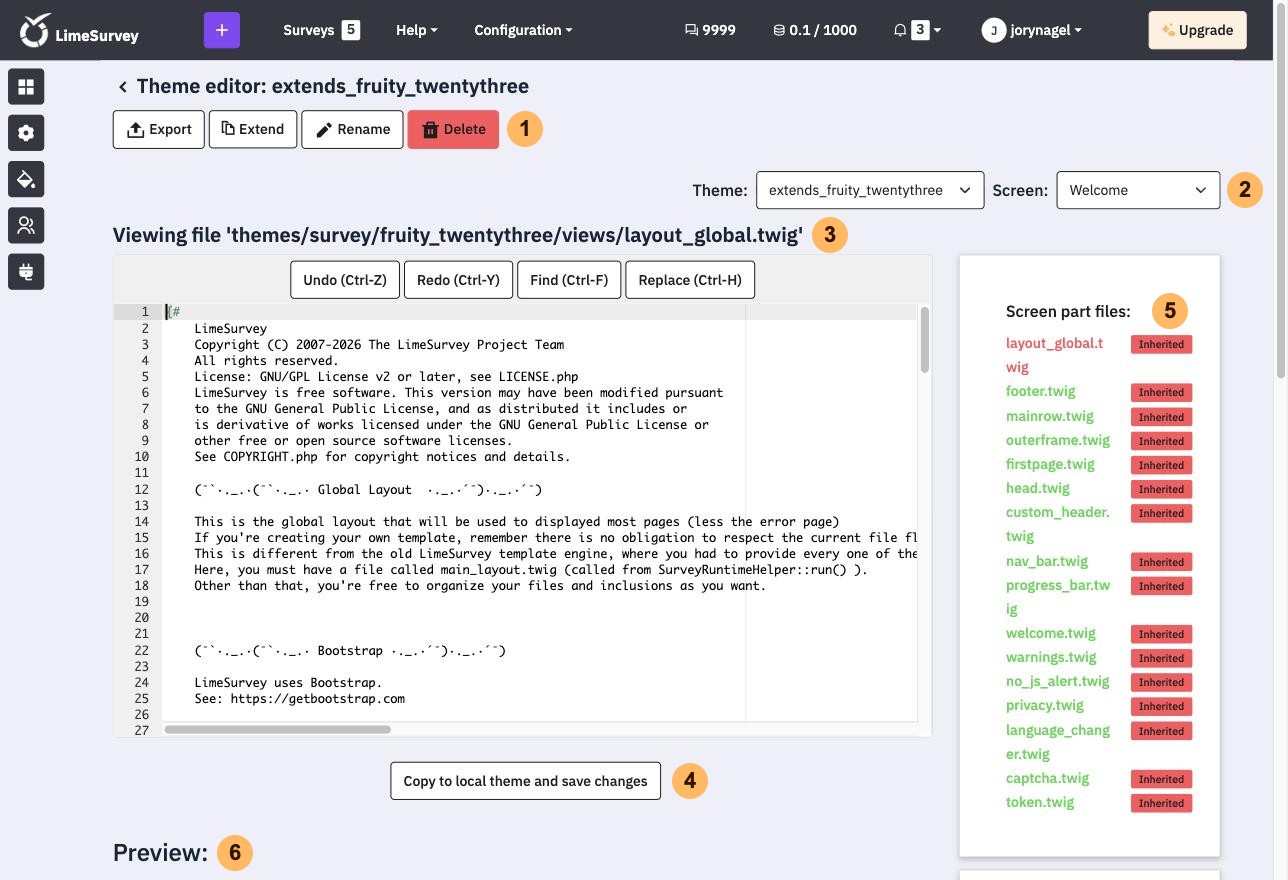
Task: Click Inherited badge next to welcome.twig
Action: [1161, 634]
